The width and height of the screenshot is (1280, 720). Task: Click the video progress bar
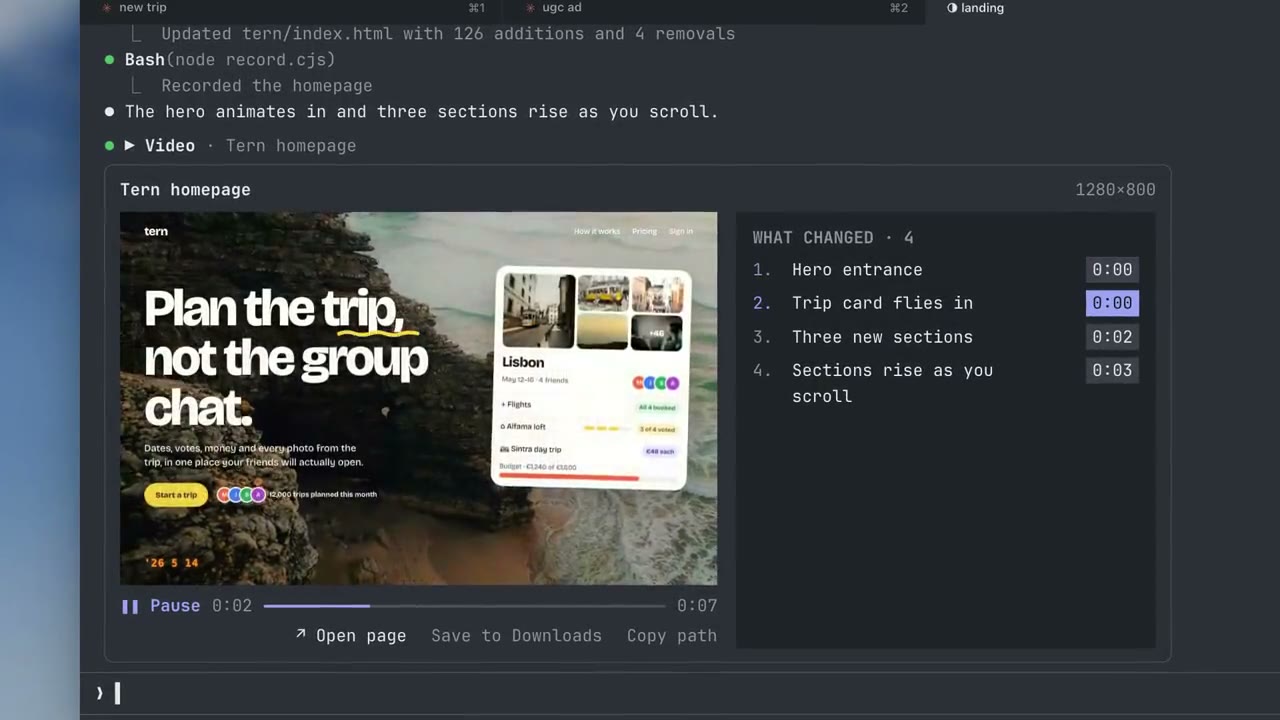464,606
